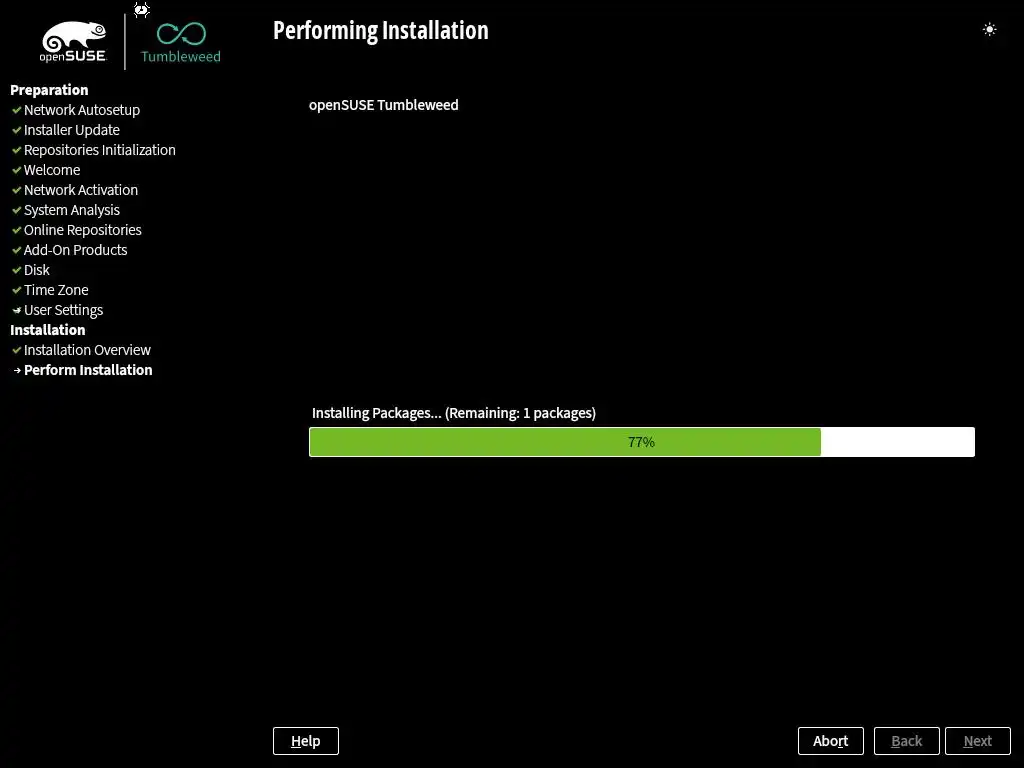Select the Disk step

(x=37, y=270)
